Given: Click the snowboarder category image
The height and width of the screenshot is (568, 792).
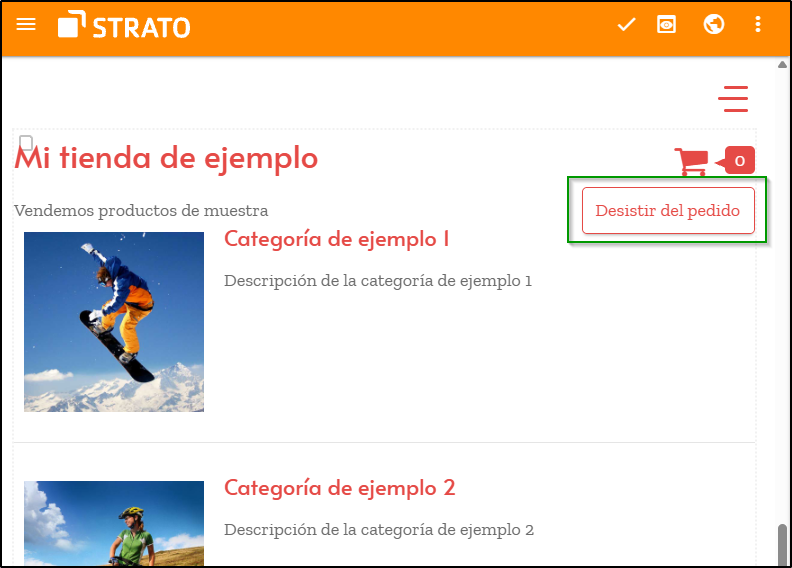Looking at the screenshot, I should 114,322.
